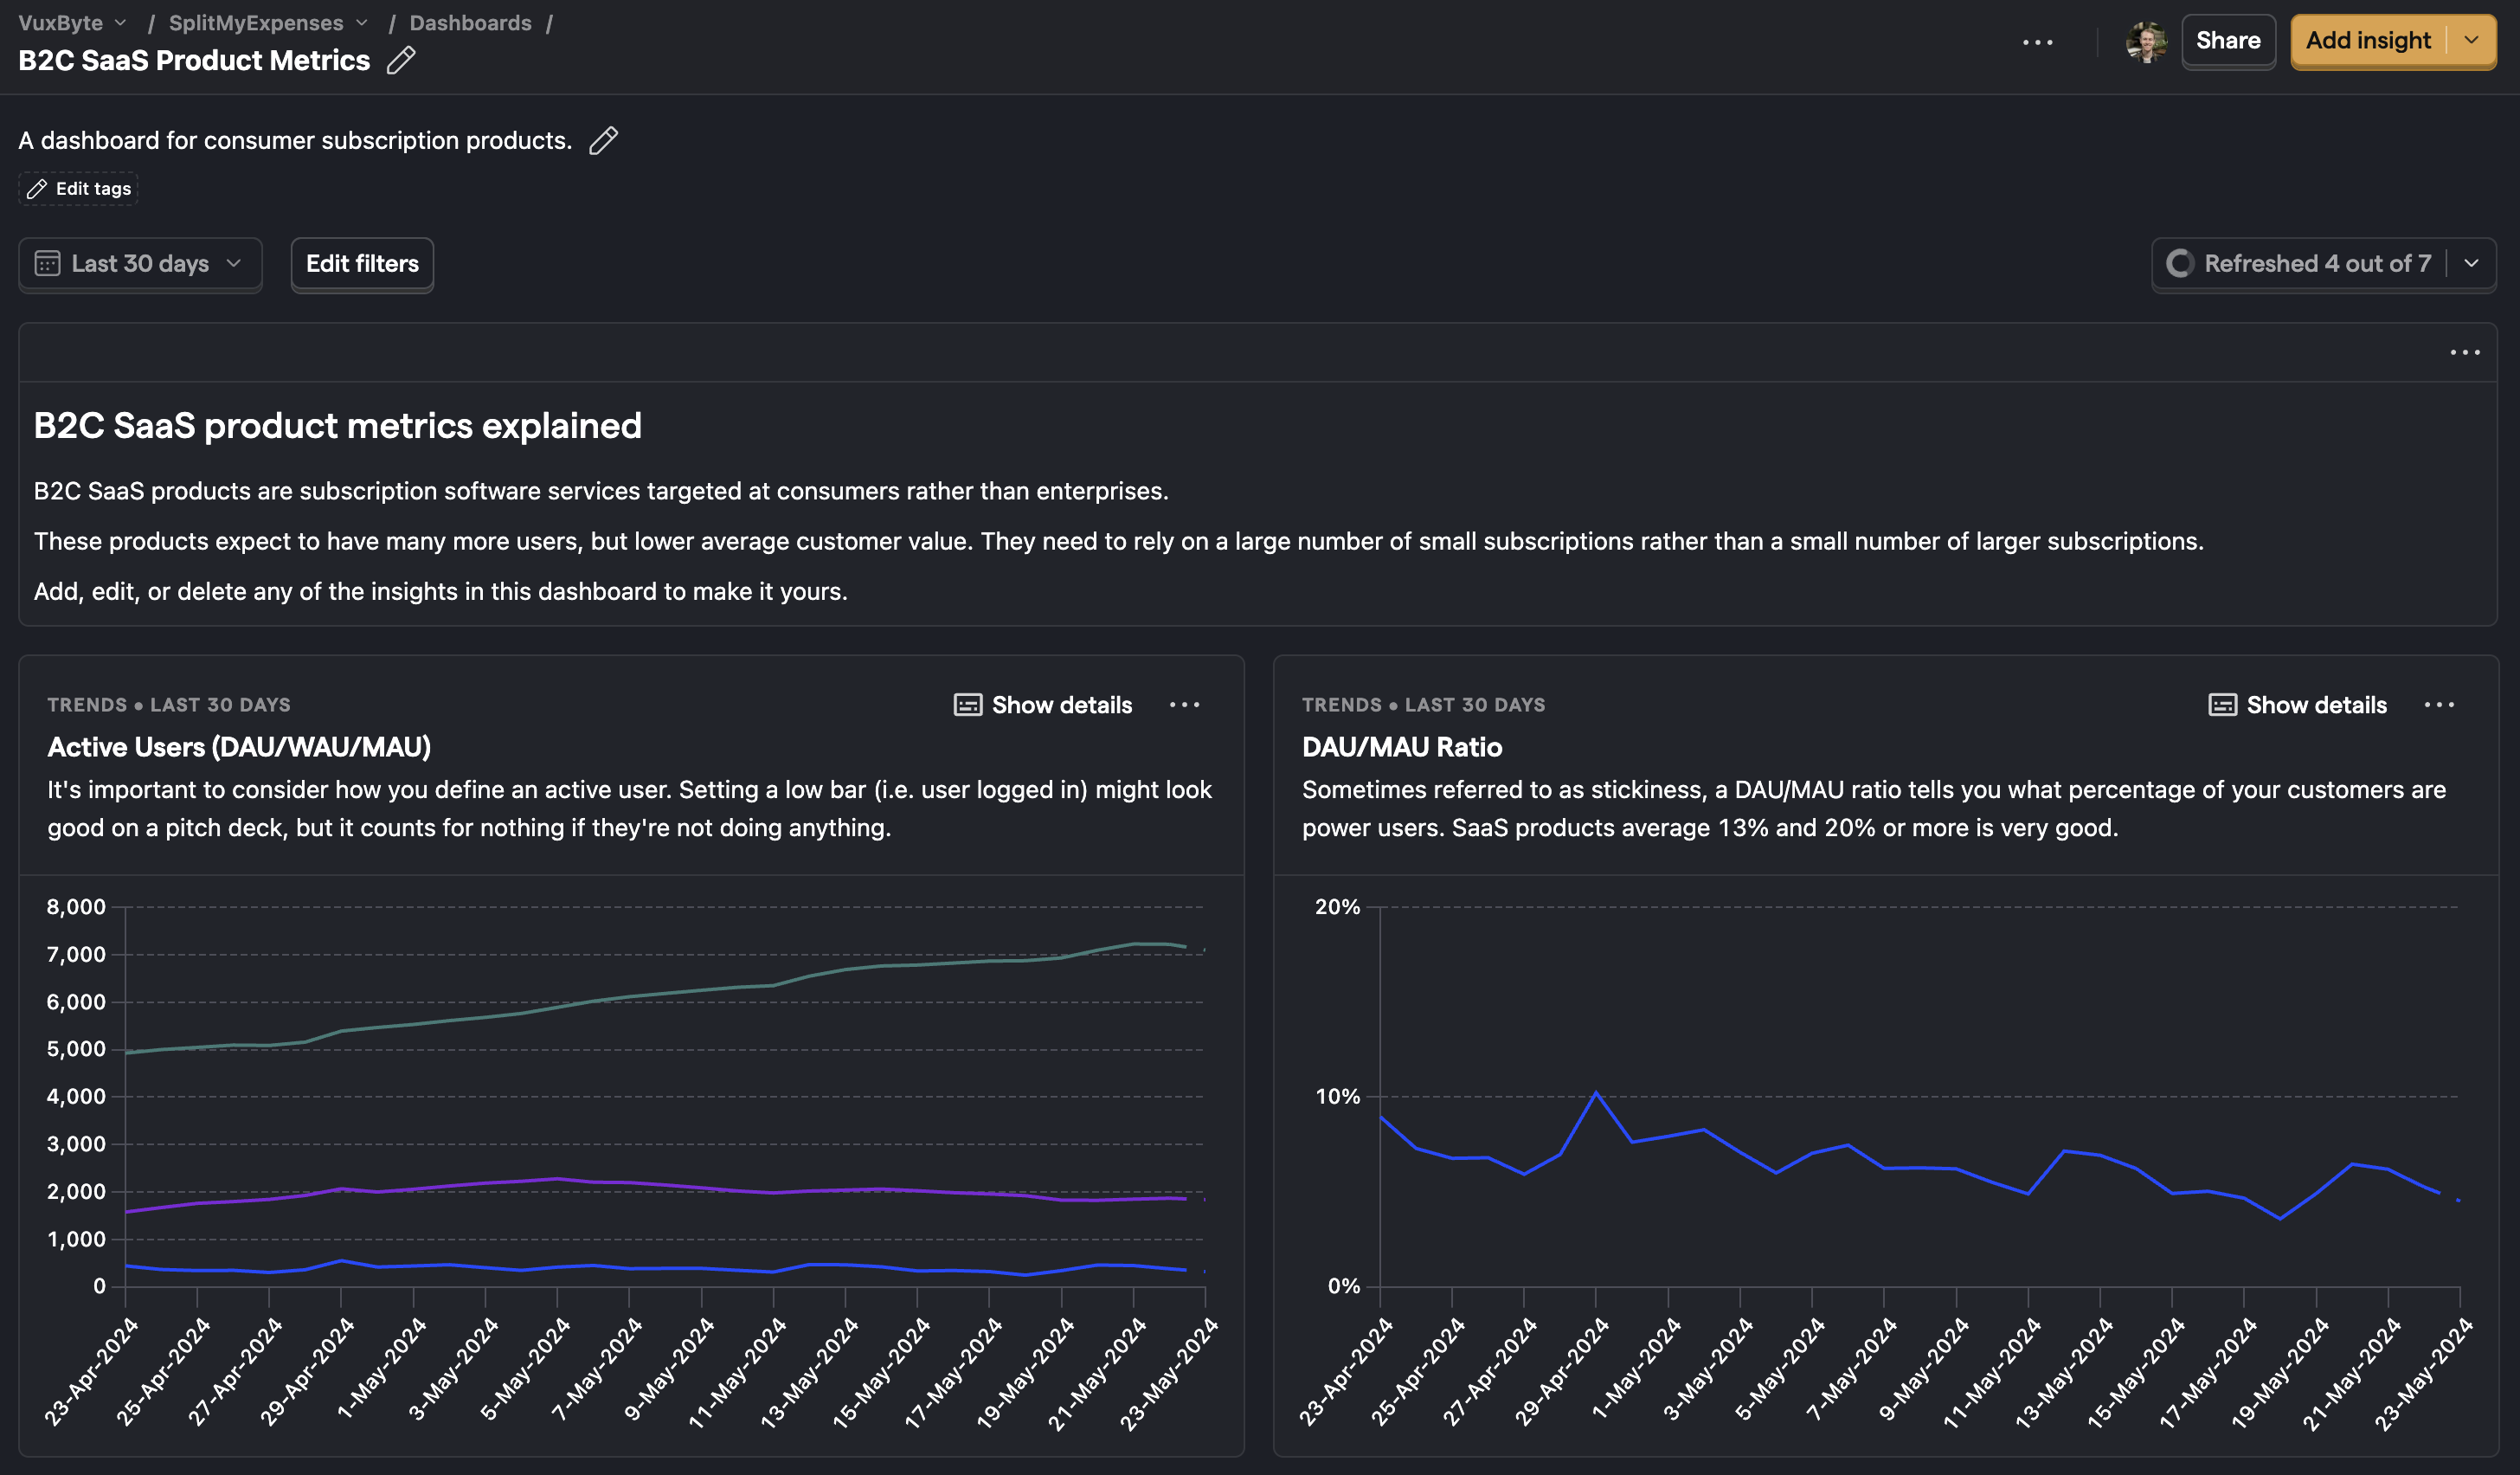Edit the dashboard title pencil icon

401,61
